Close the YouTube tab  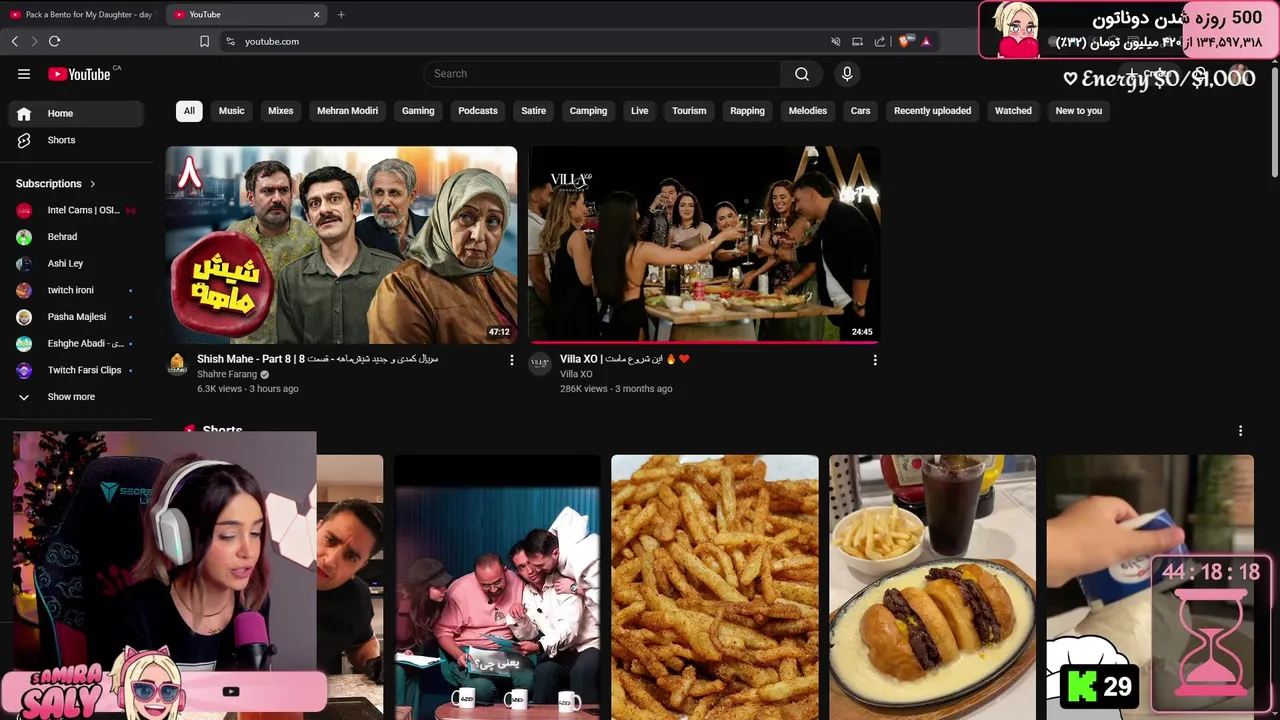click(x=317, y=14)
